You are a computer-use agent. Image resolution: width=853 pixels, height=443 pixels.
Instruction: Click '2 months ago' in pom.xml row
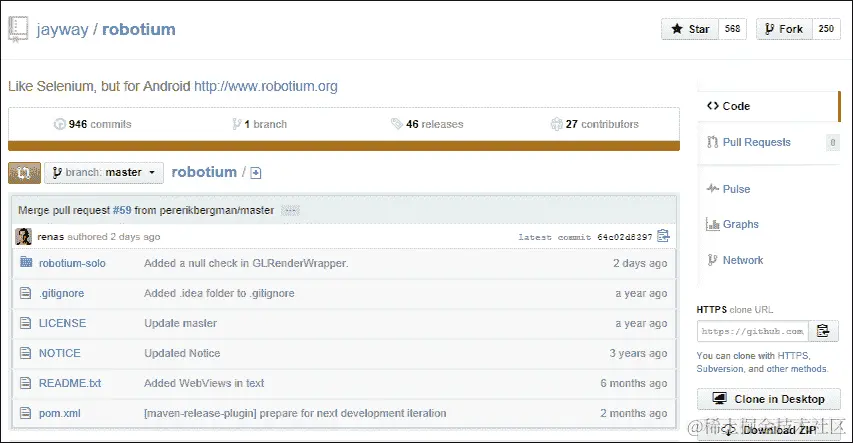[x=634, y=414]
